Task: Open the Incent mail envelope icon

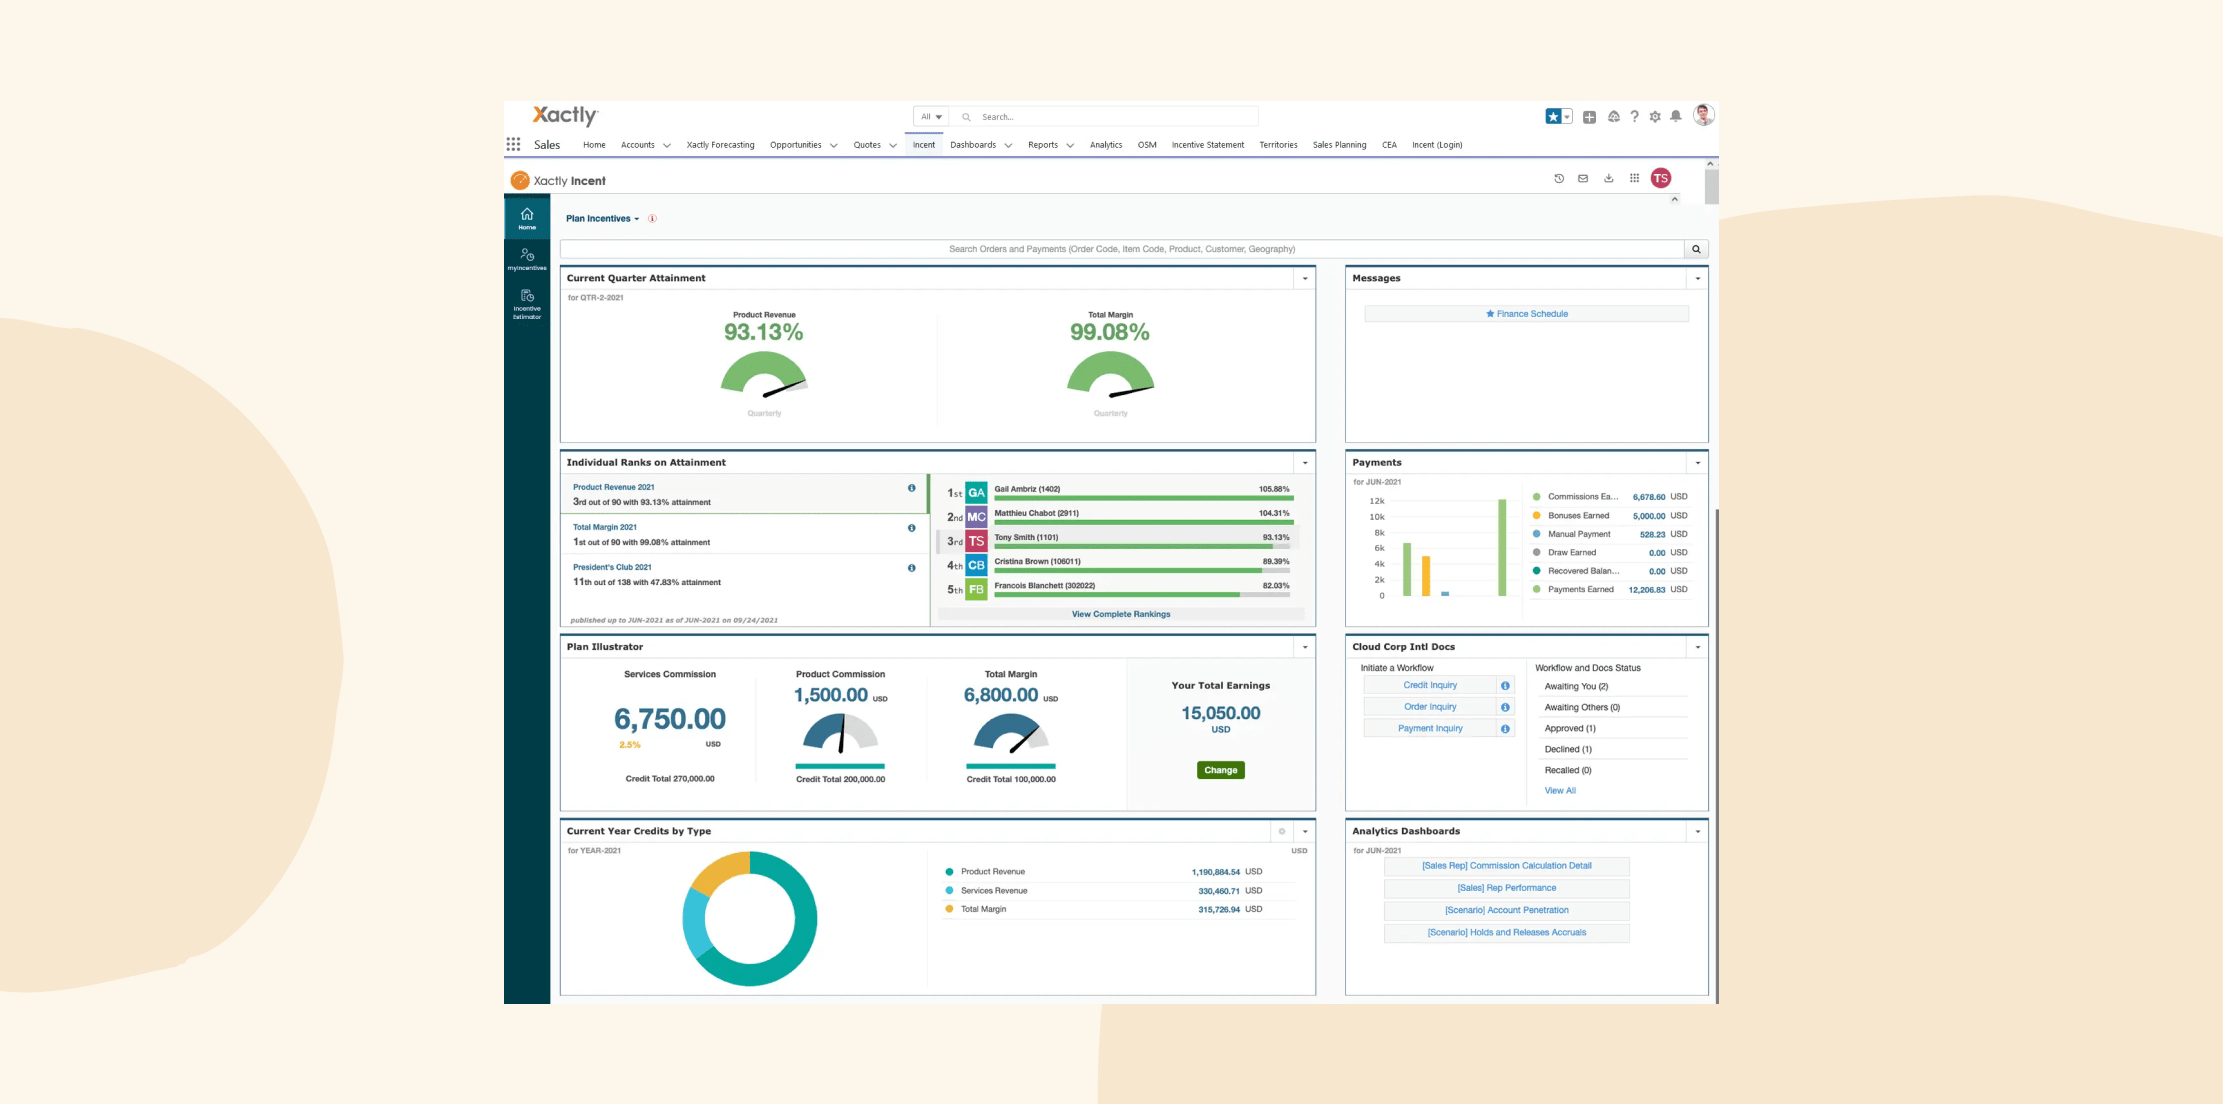Action: point(1583,178)
